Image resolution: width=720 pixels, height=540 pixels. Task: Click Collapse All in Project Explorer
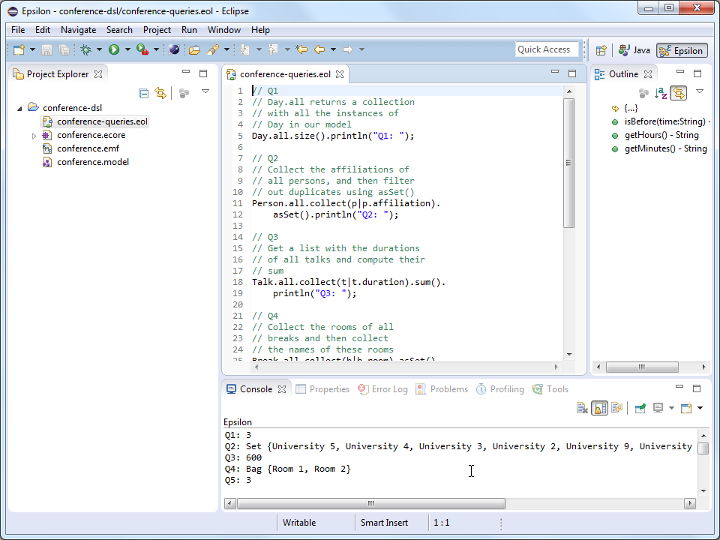pos(144,93)
